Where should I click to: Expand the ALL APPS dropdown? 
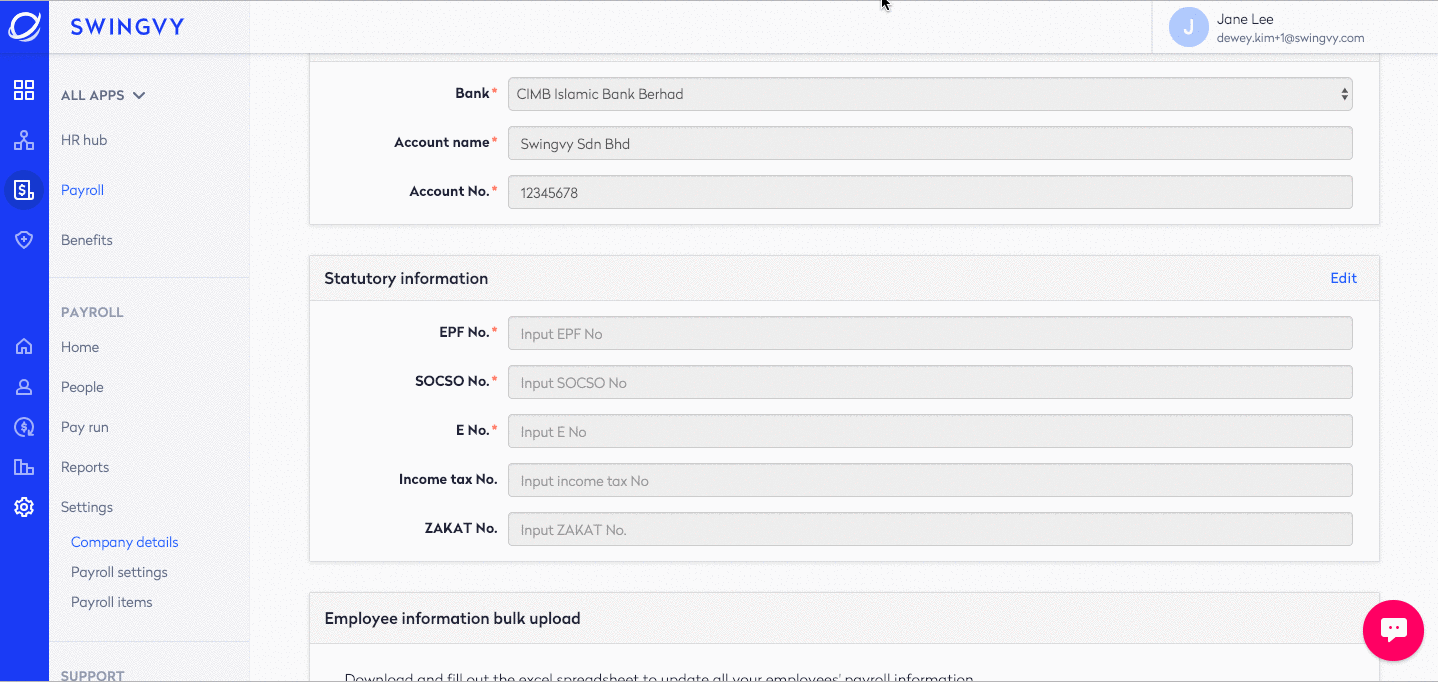click(x=103, y=95)
